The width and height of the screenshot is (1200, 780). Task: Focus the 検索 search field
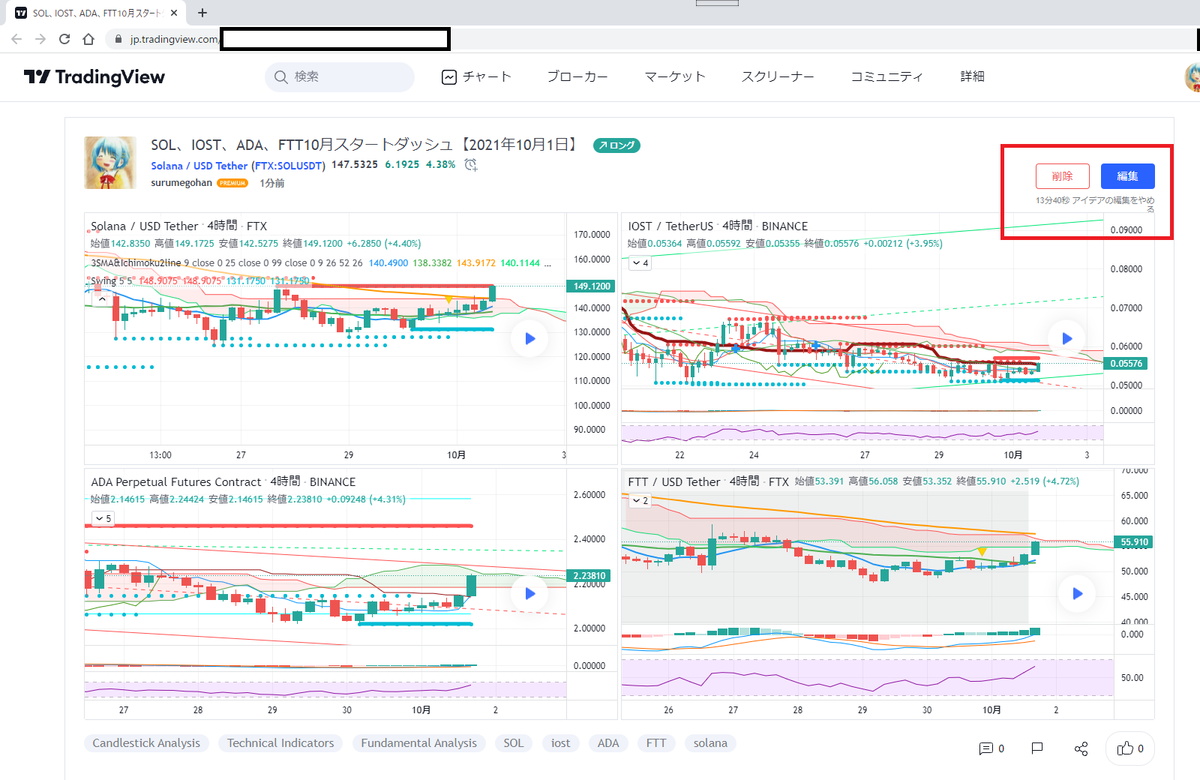point(340,77)
